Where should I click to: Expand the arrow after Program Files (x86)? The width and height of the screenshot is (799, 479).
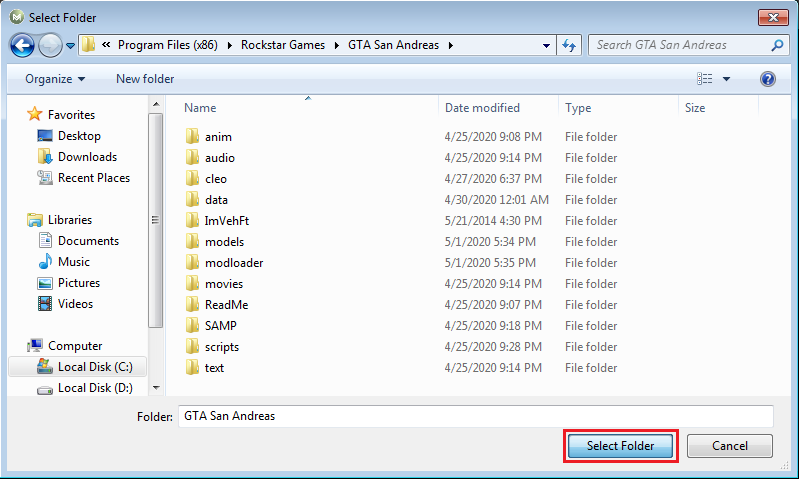(x=230, y=45)
